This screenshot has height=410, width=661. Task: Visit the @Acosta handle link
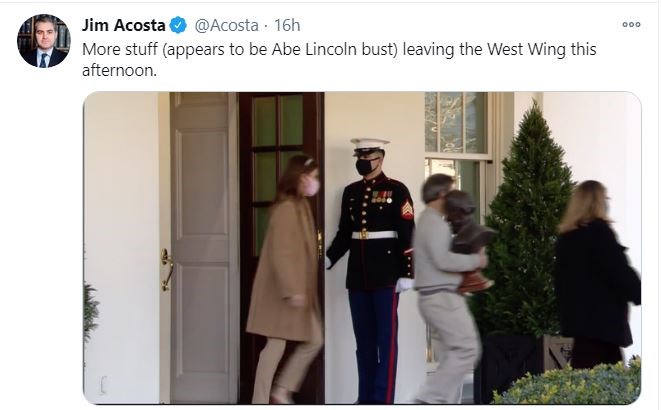pos(226,25)
